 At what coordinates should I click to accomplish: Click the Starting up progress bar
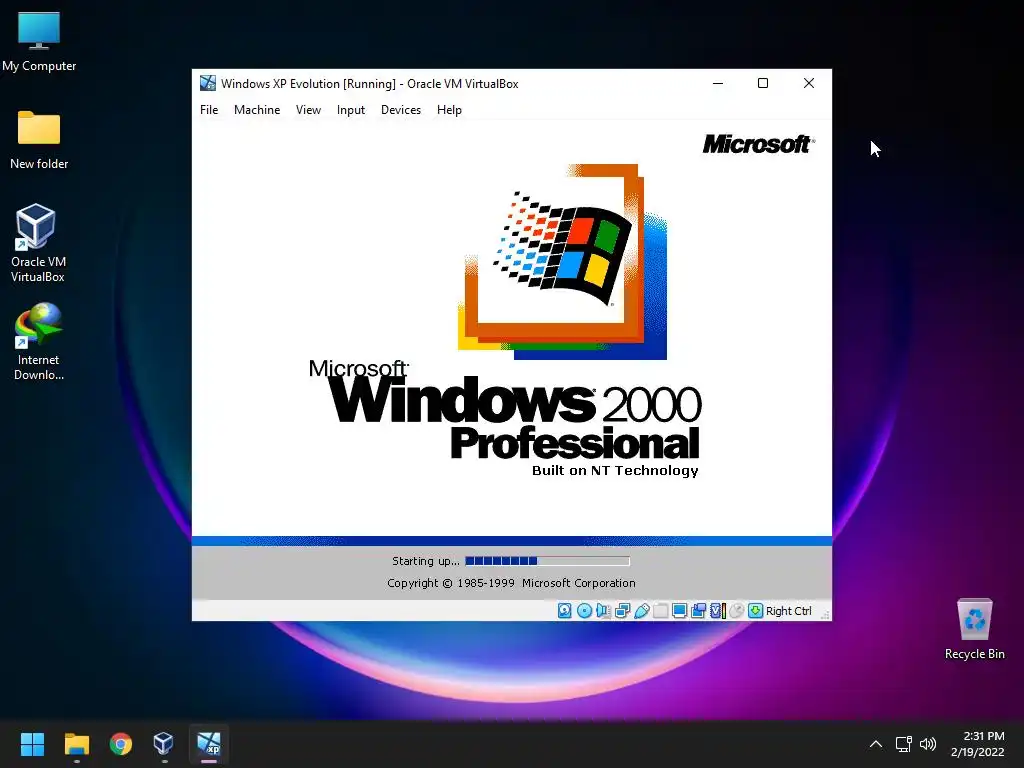(547, 561)
